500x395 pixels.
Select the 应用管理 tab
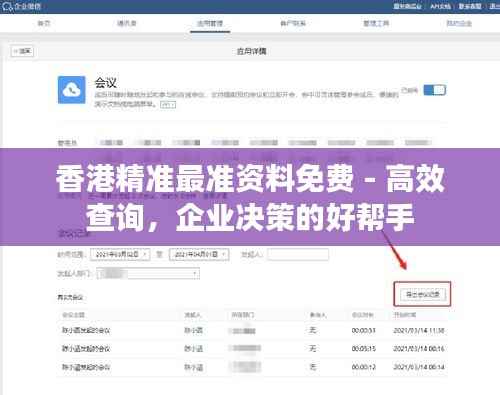(210, 24)
